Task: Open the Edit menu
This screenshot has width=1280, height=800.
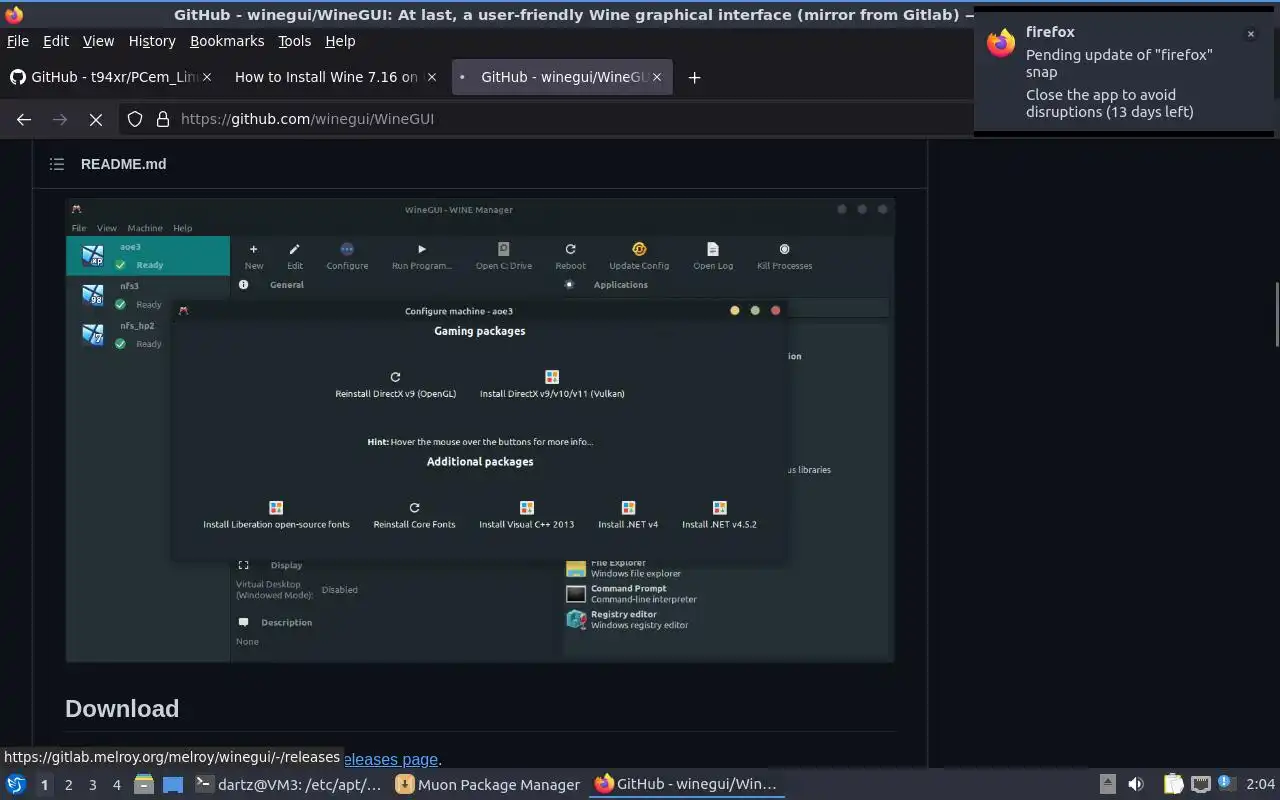Action: click(56, 41)
